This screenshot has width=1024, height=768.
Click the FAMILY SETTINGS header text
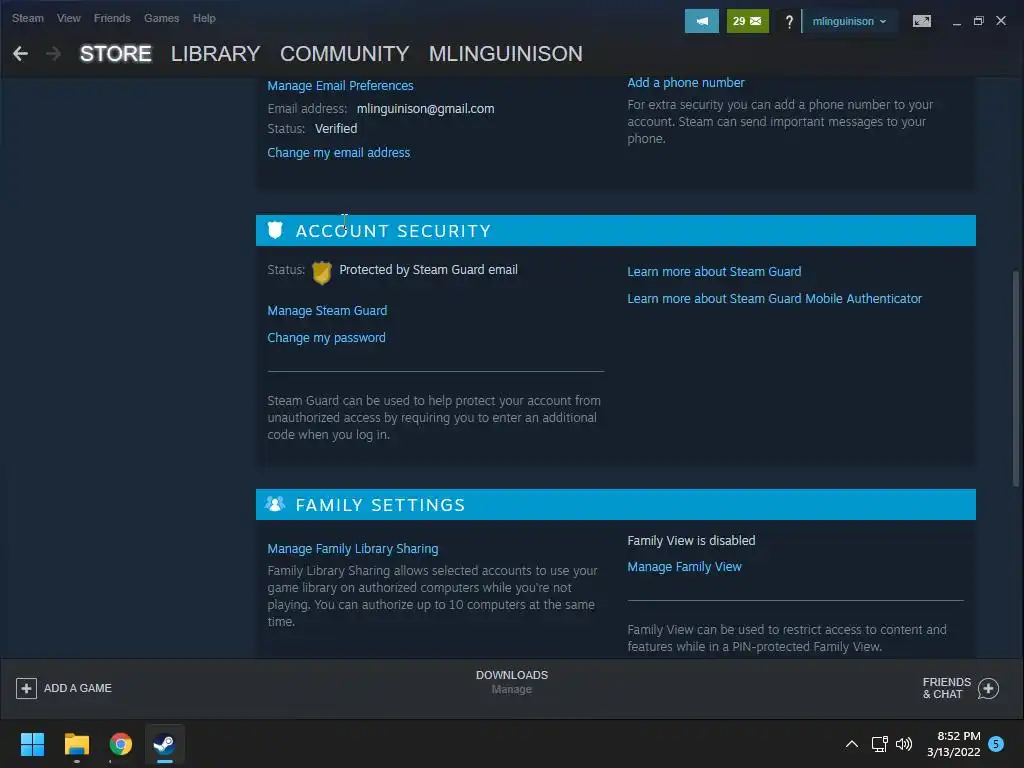click(x=381, y=505)
